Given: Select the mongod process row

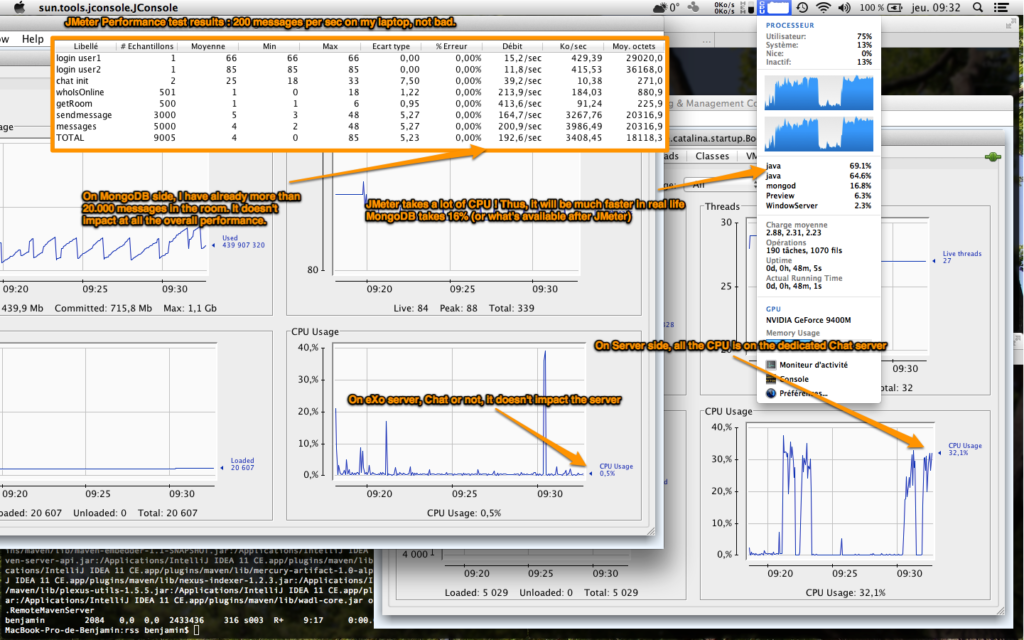Looking at the screenshot, I should 818,185.
